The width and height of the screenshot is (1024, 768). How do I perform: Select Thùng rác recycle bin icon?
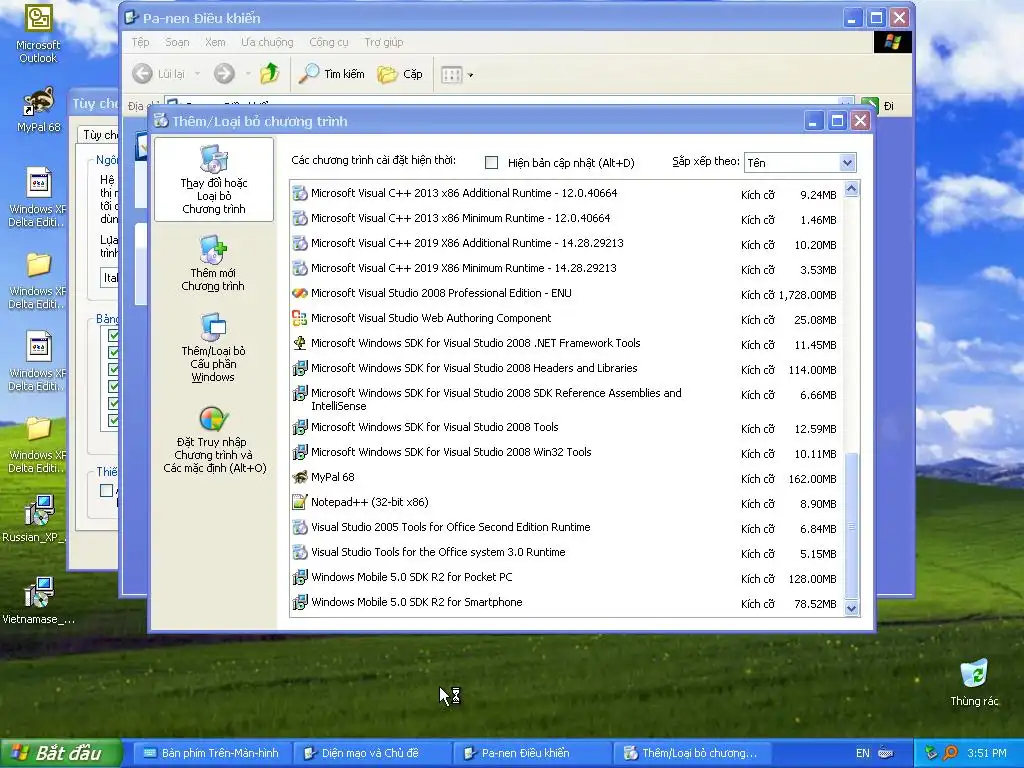tap(974, 682)
